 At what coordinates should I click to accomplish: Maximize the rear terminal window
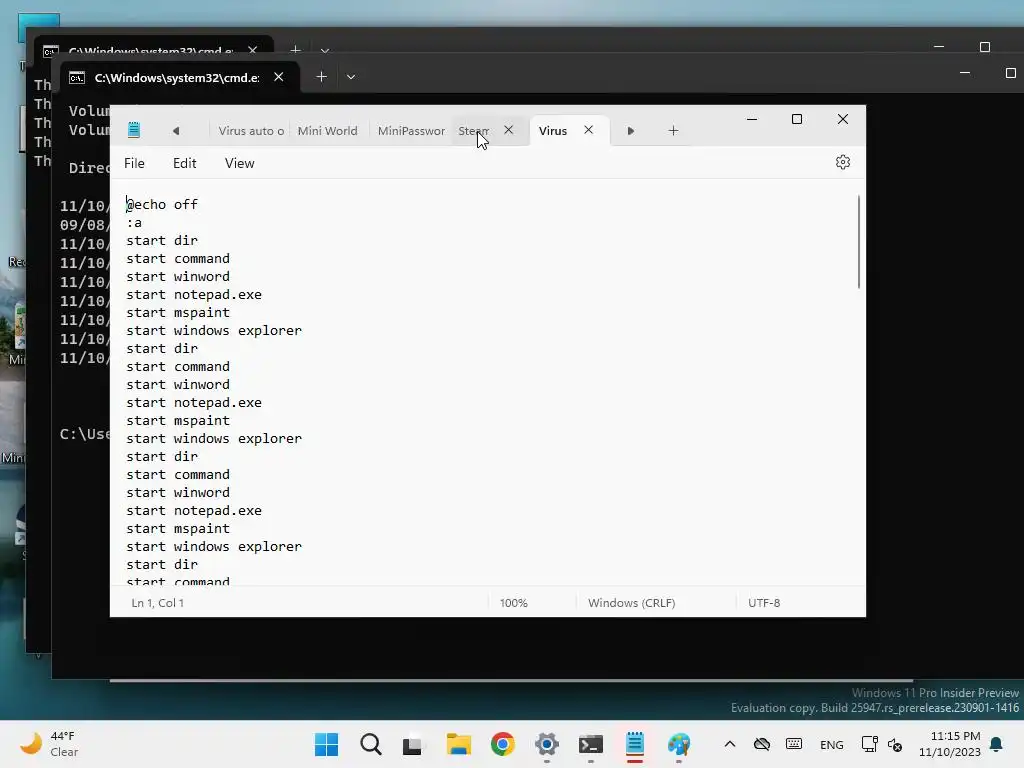point(985,47)
